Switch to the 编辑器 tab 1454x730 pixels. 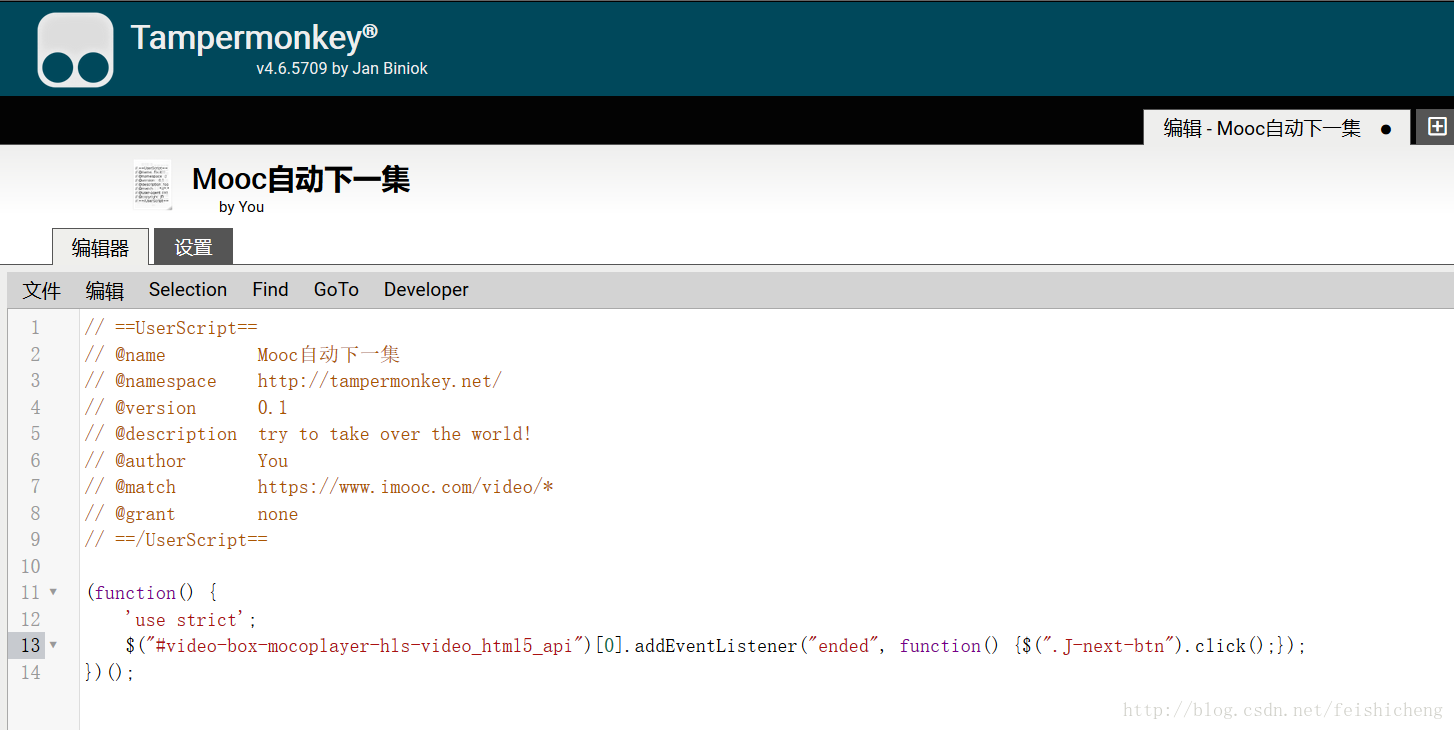pos(100,247)
